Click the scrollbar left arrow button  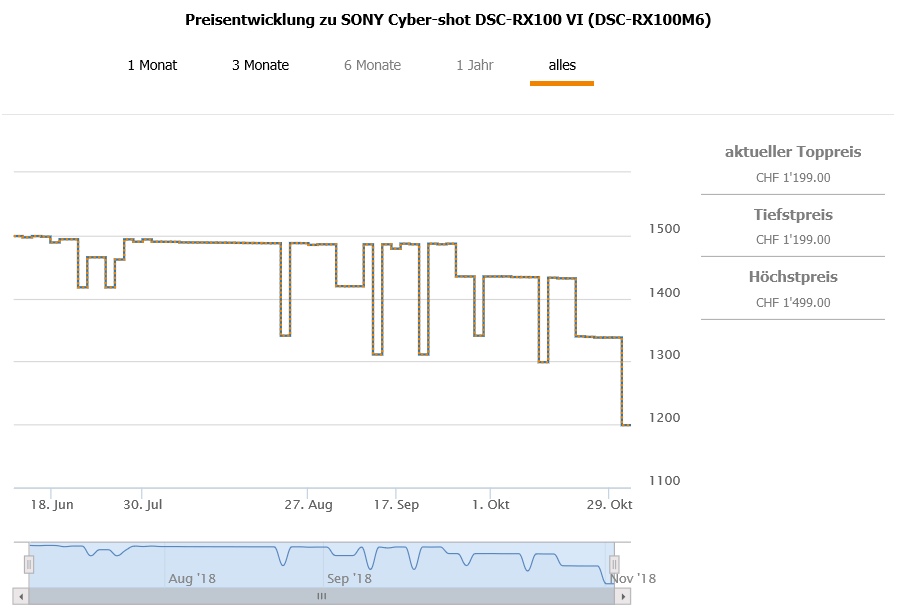point(21,597)
